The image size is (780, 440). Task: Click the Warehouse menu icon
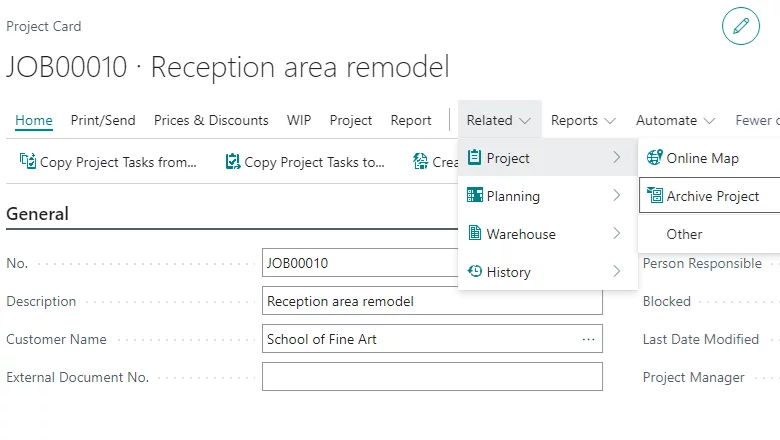[475, 234]
